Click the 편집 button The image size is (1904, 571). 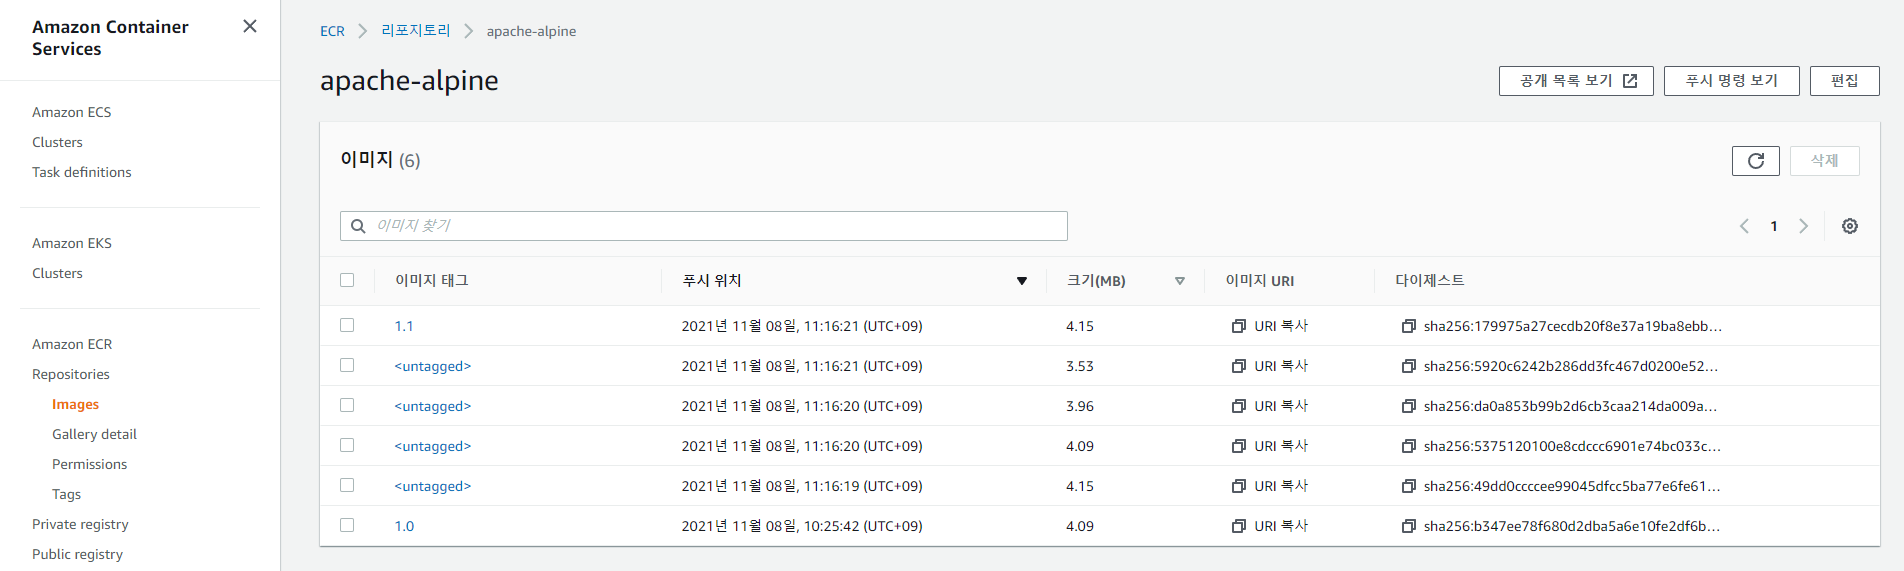point(1845,81)
